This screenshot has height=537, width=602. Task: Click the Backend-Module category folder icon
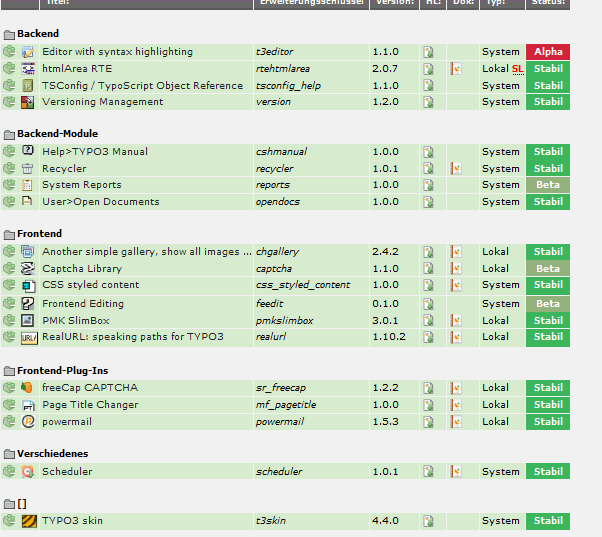[x=9, y=134]
